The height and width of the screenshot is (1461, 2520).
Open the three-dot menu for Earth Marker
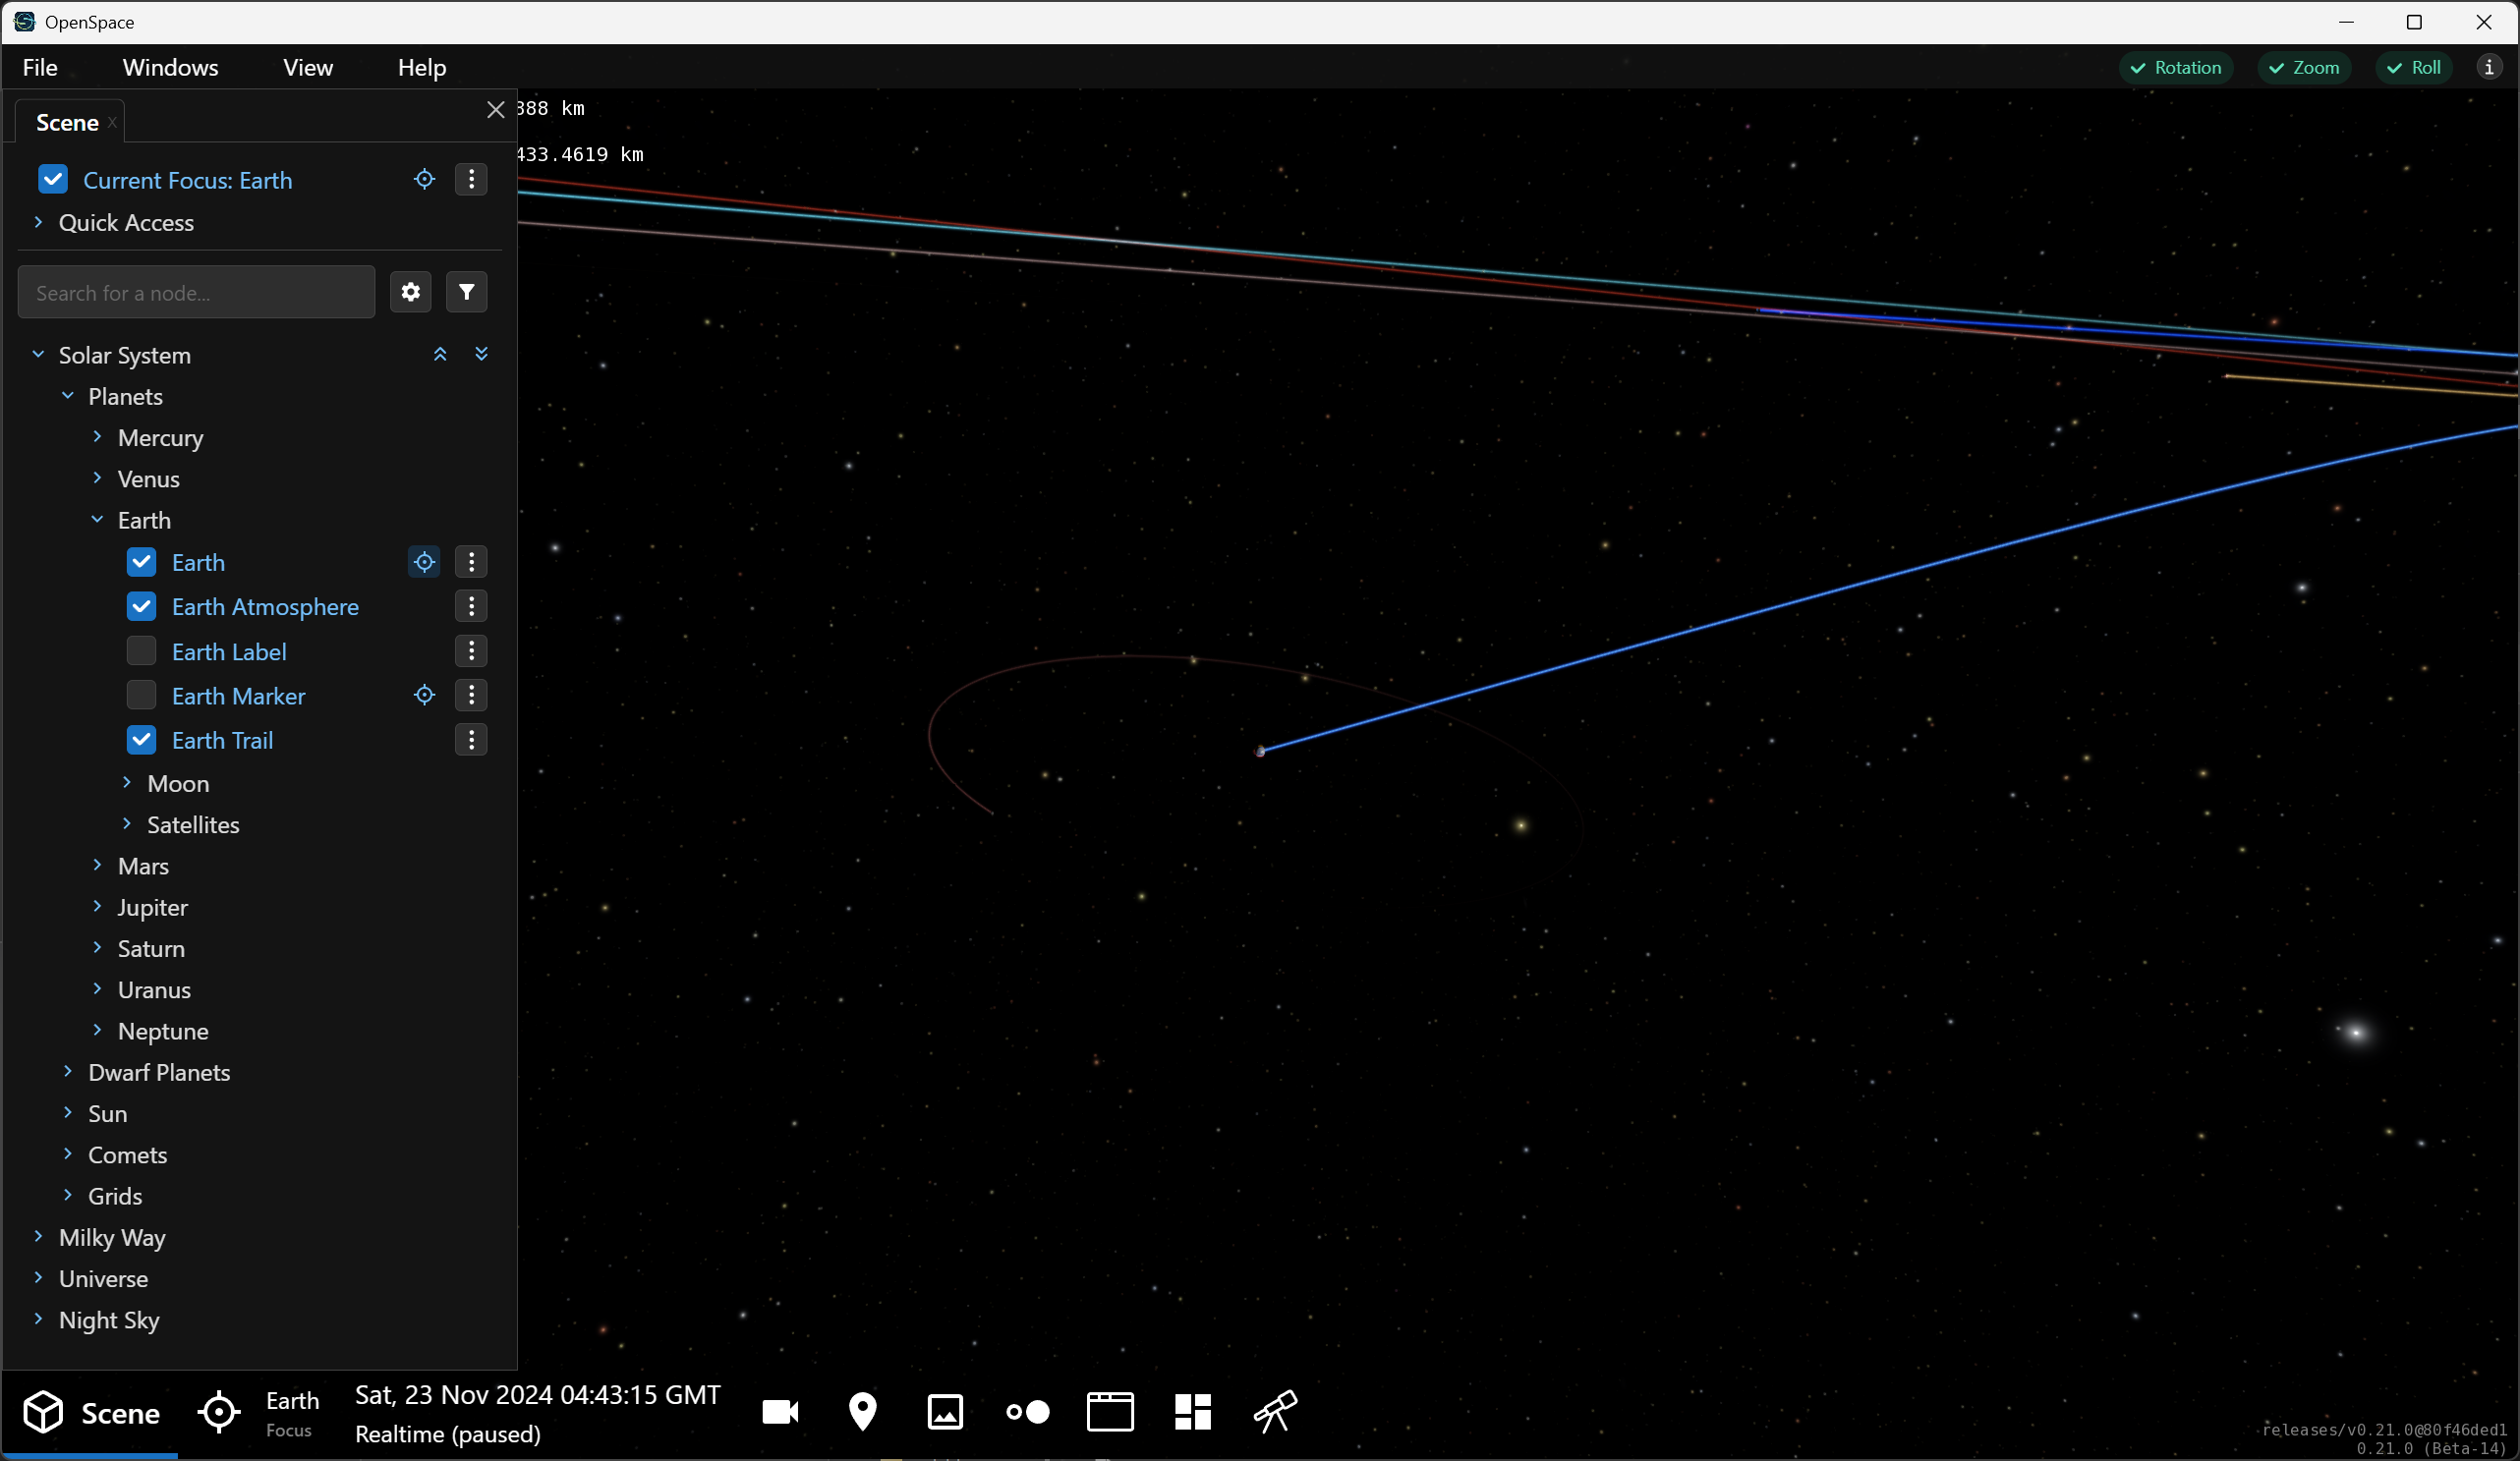[x=471, y=695]
